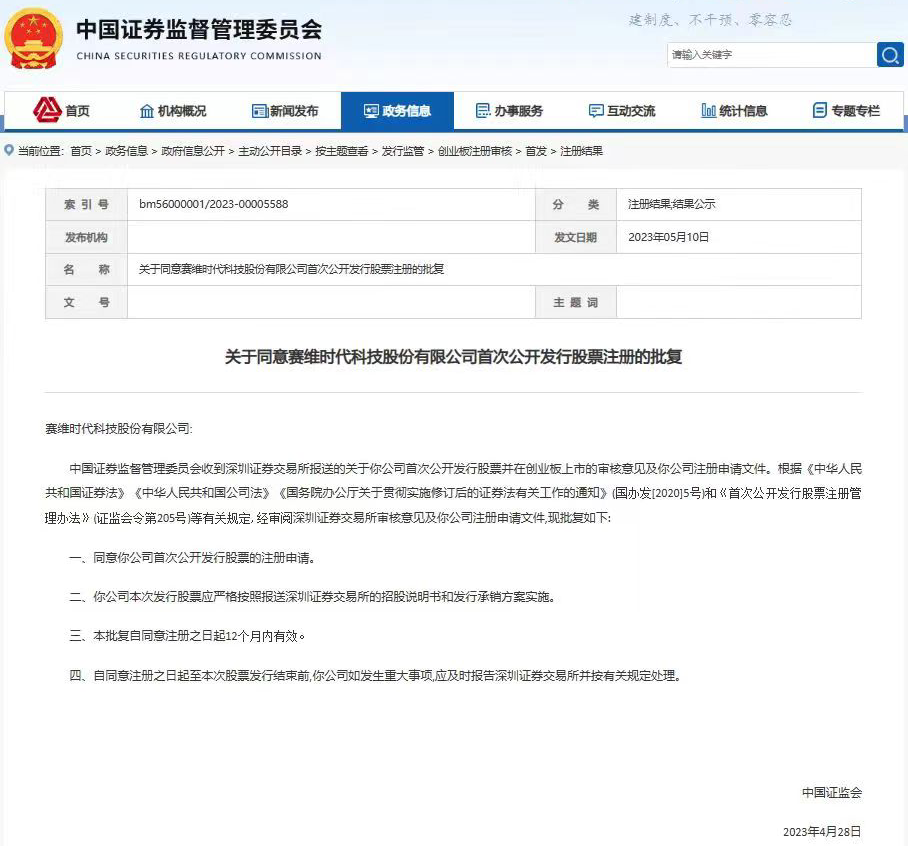Click the magnifier search button
908x846 pixels.
coord(889,55)
